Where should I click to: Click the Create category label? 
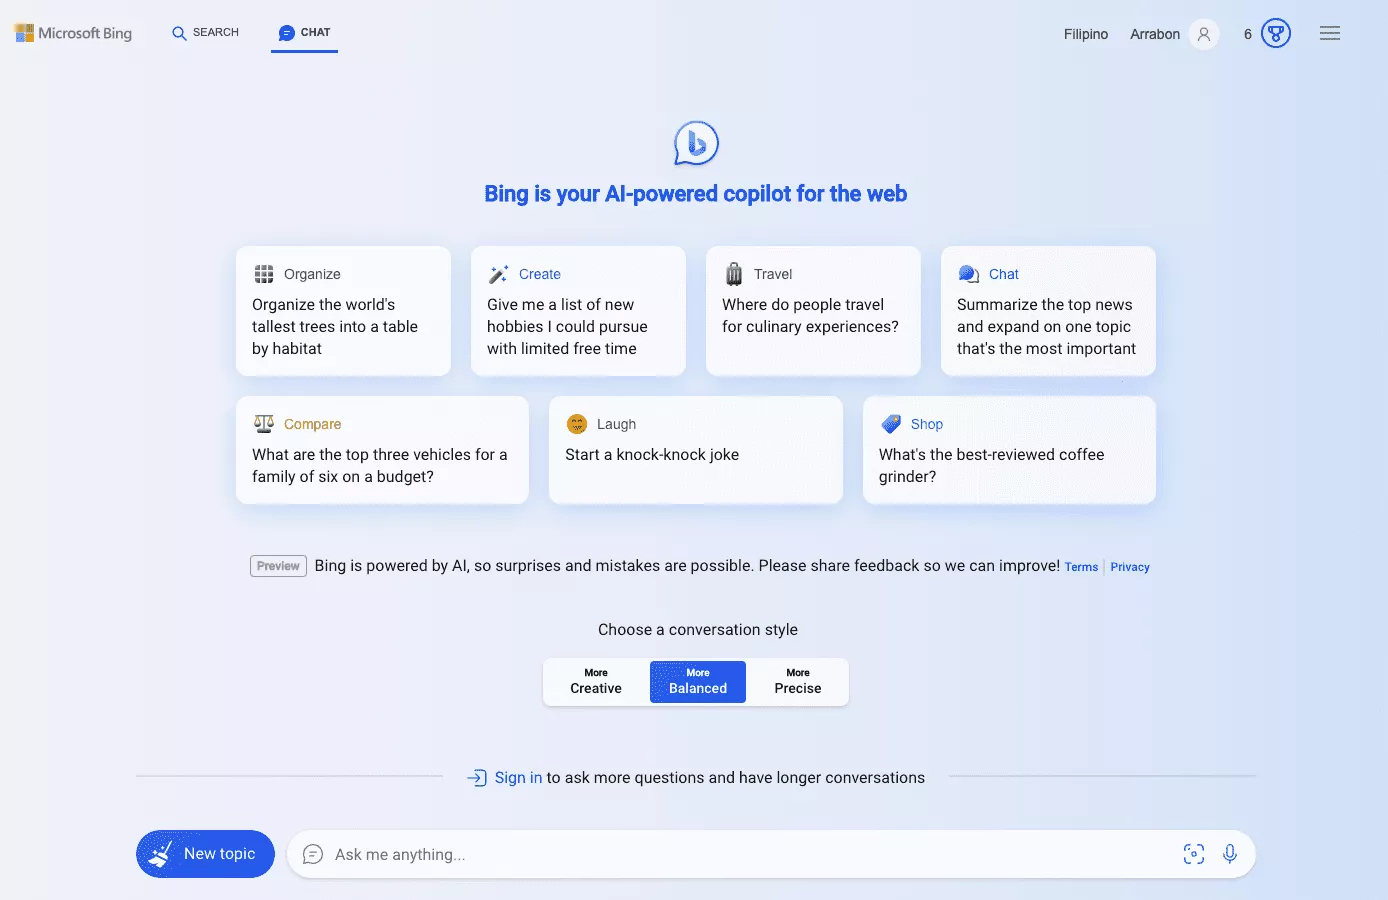tap(540, 274)
